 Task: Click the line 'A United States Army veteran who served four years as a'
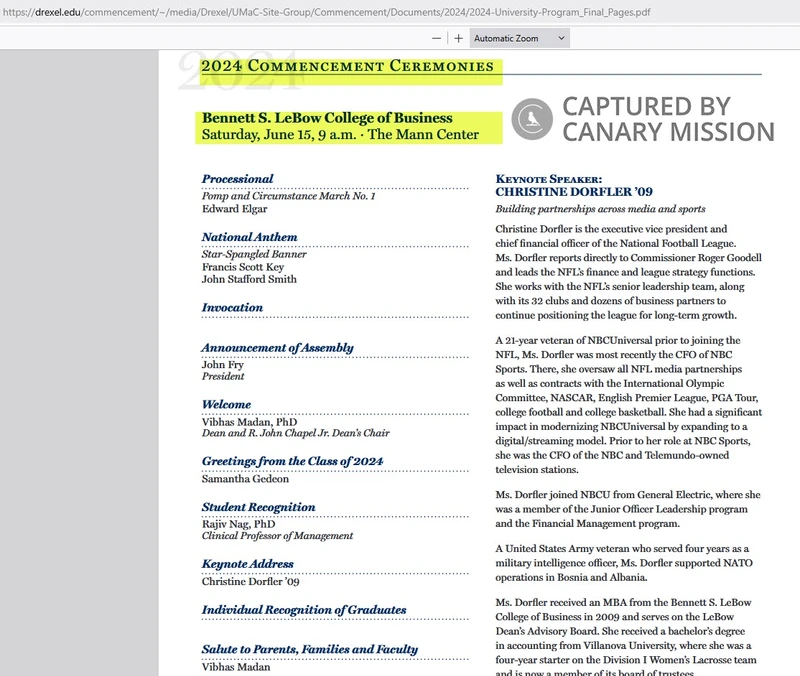coord(622,548)
